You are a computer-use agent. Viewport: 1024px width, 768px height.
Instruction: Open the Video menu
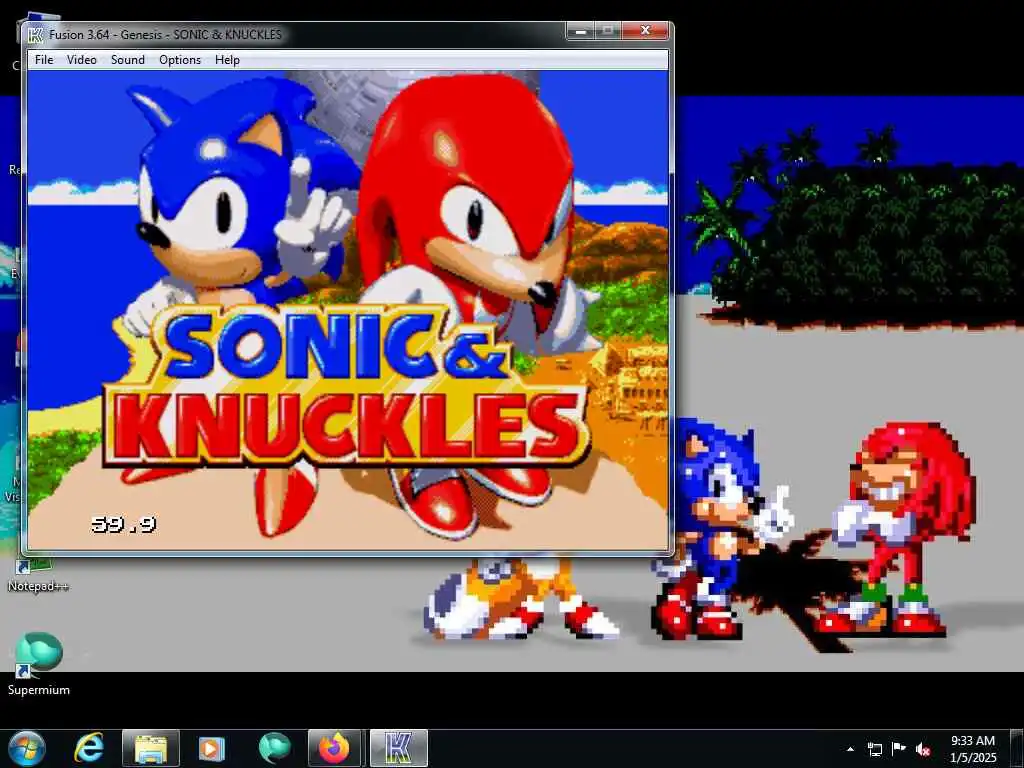82,59
